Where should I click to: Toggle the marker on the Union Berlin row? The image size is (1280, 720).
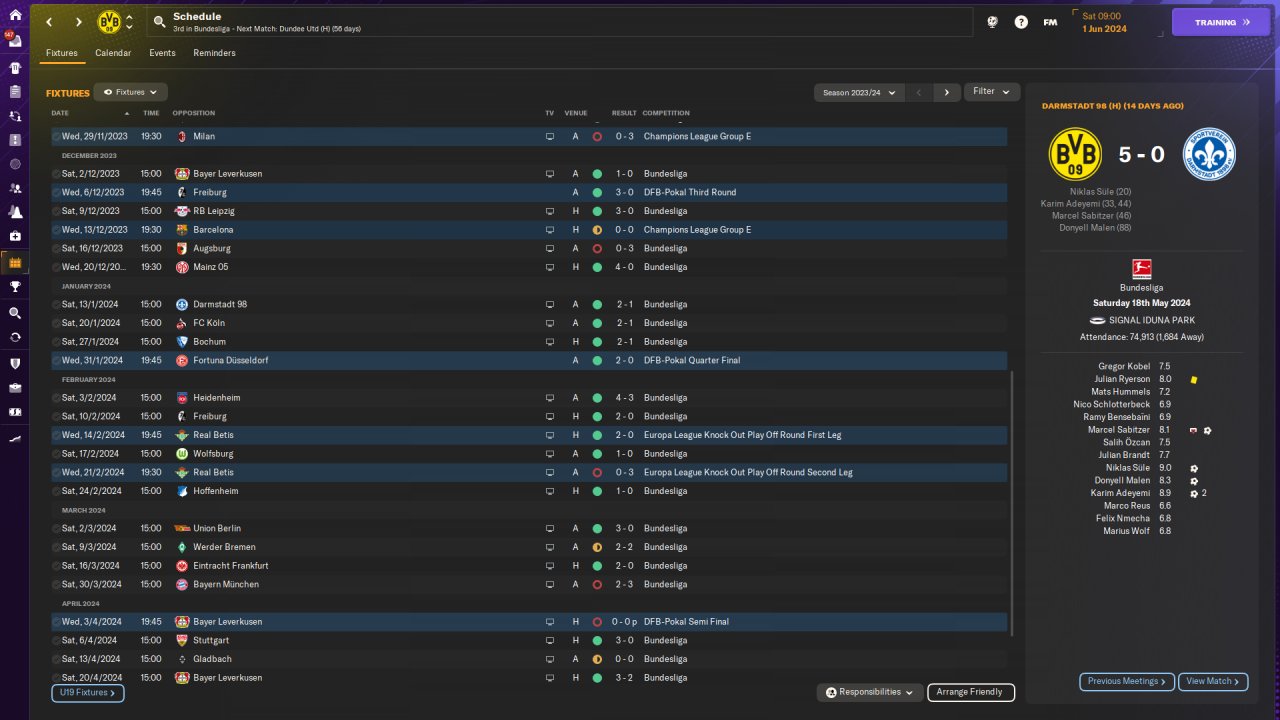[x=56, y=528]
